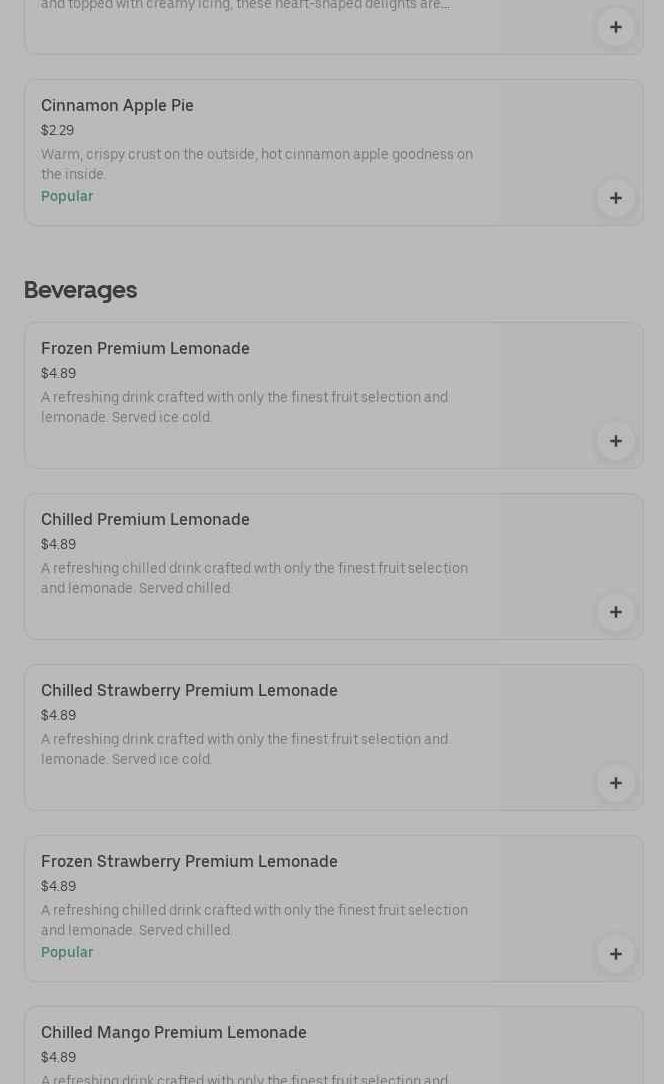Add Frozen Strawberry Premium Lemonade with plus
Viewport: 664px width, 1084px height.
pyautogui.click(x=615, y=954)
